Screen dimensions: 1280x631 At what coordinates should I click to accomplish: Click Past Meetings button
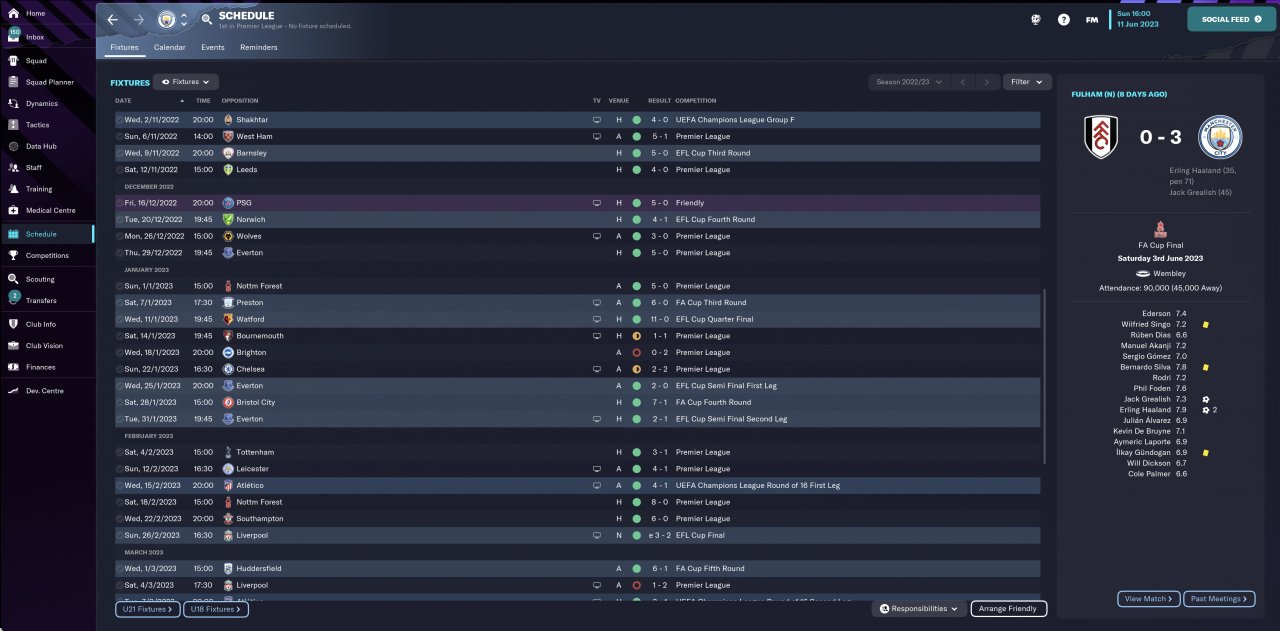(1218, 599)
